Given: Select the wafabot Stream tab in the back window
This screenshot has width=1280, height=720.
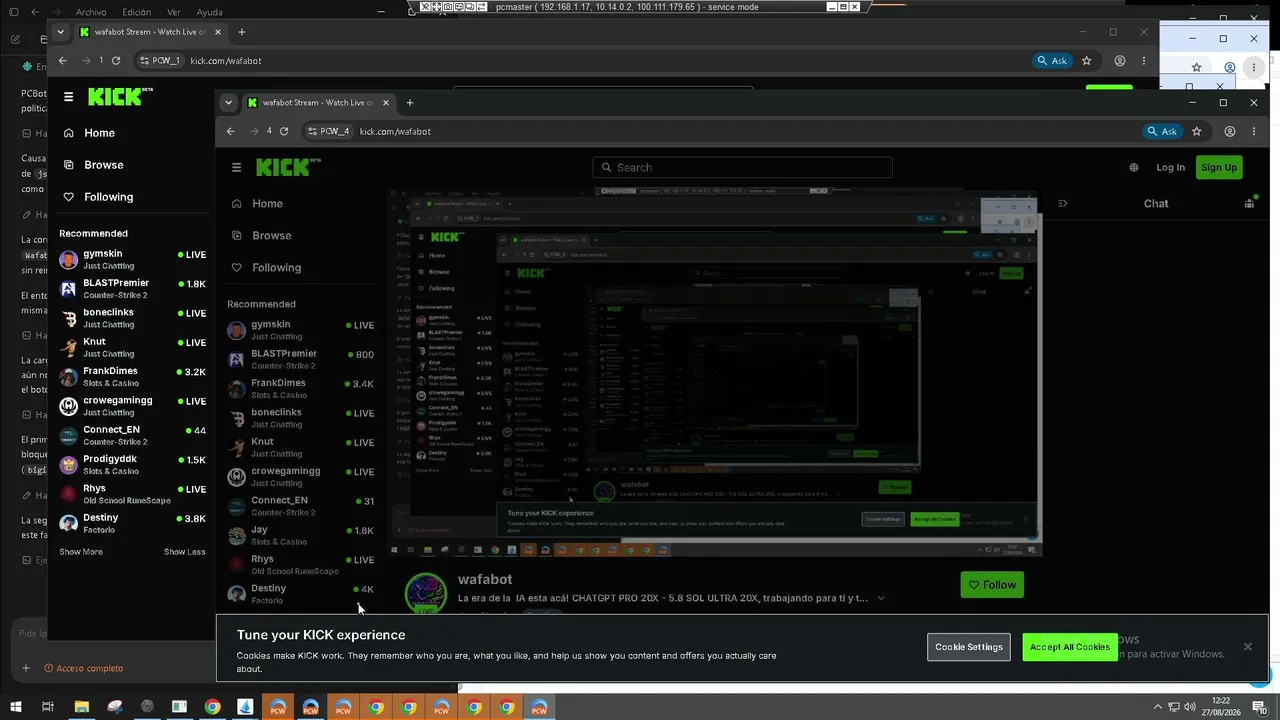Looking at the screenshot, I should [149, 32].
